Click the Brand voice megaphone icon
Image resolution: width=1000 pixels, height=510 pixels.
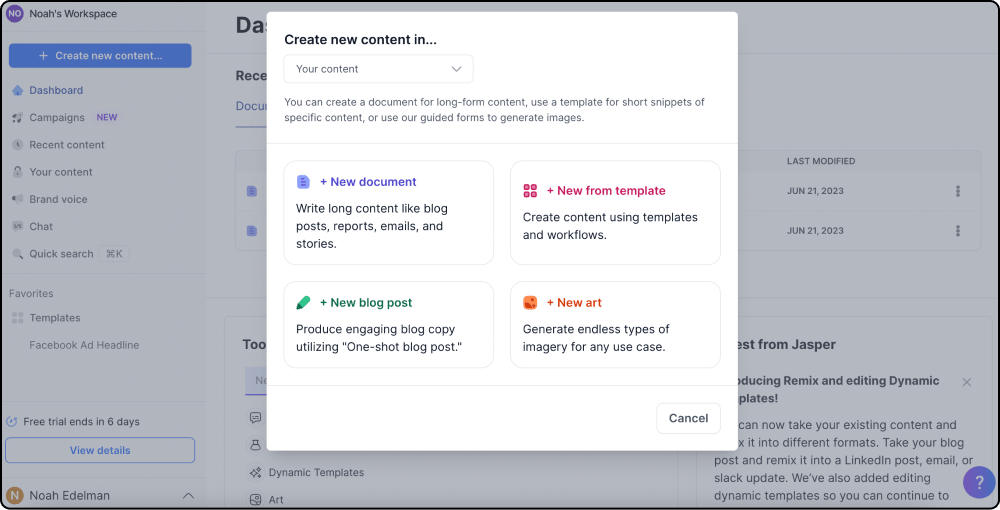tap(18, 199)
